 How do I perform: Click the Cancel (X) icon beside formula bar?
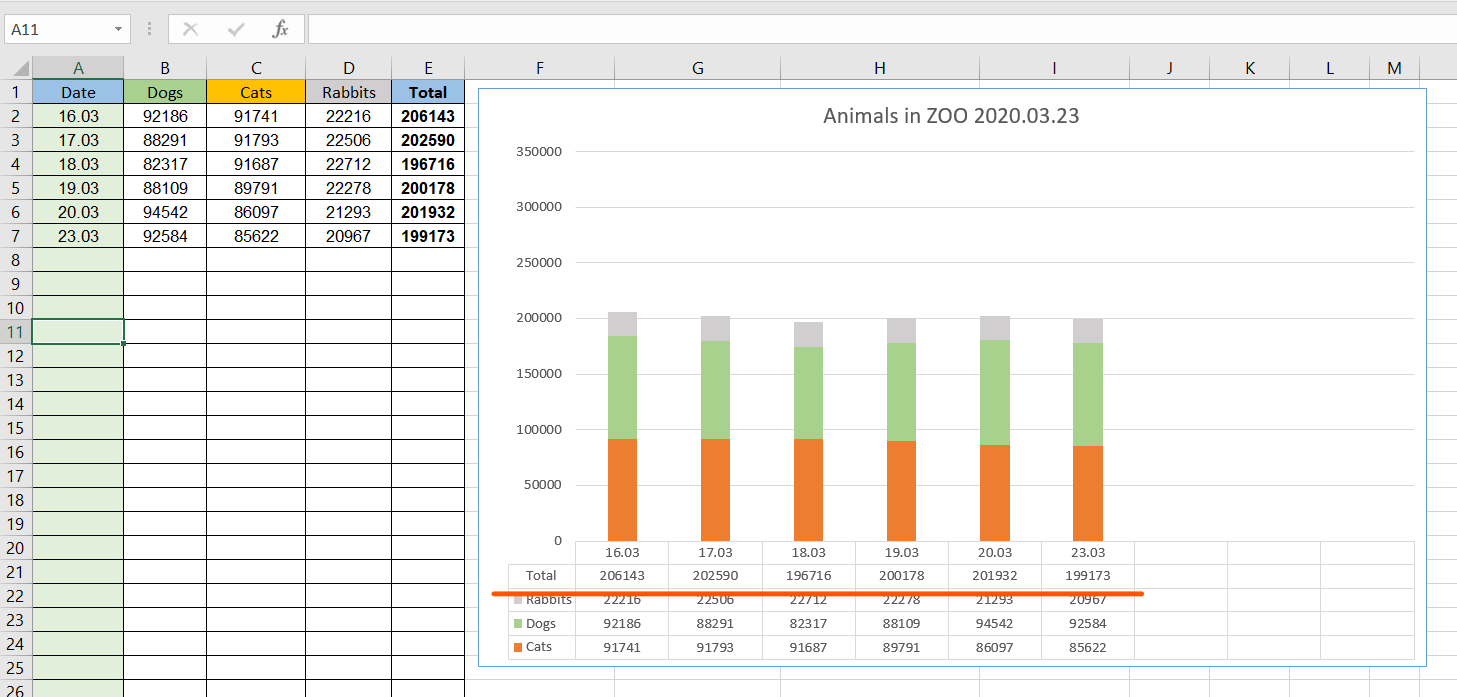point(190,28)
